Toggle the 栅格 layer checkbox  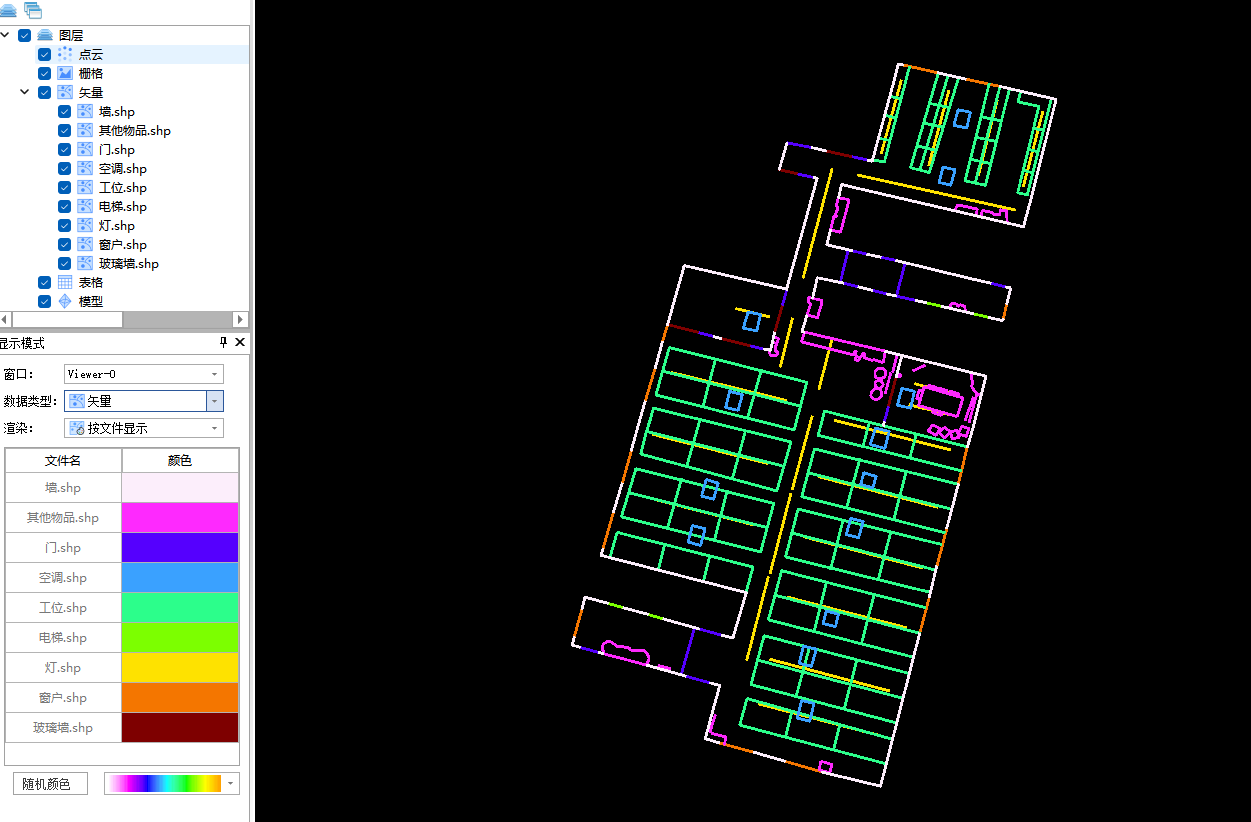coord(45,73)
